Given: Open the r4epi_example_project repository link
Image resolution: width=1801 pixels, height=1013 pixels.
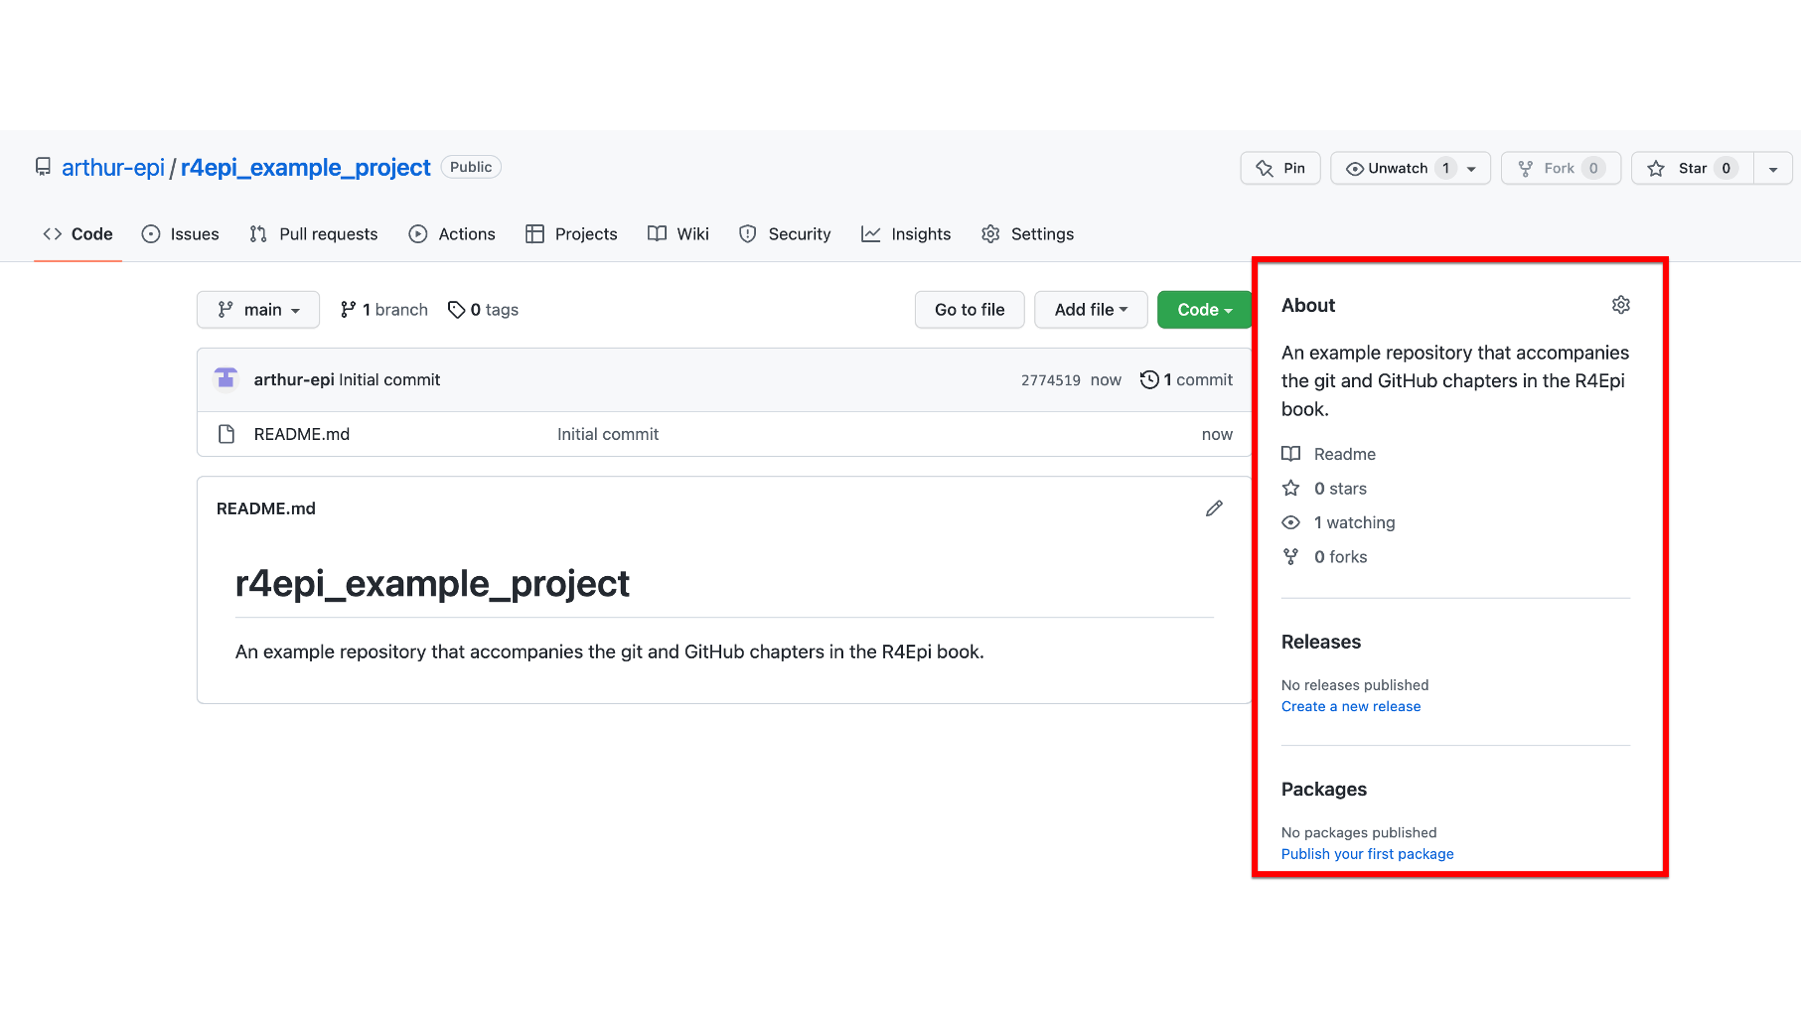Looking at the screenshot, I should [x=305, y=167].
